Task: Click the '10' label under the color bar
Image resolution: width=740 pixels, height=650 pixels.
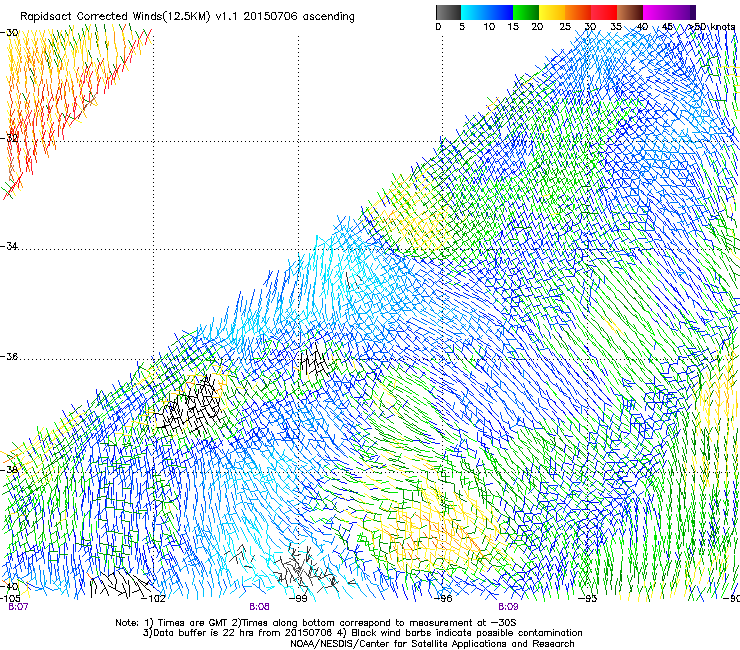Action: click(x=489, y=27)
